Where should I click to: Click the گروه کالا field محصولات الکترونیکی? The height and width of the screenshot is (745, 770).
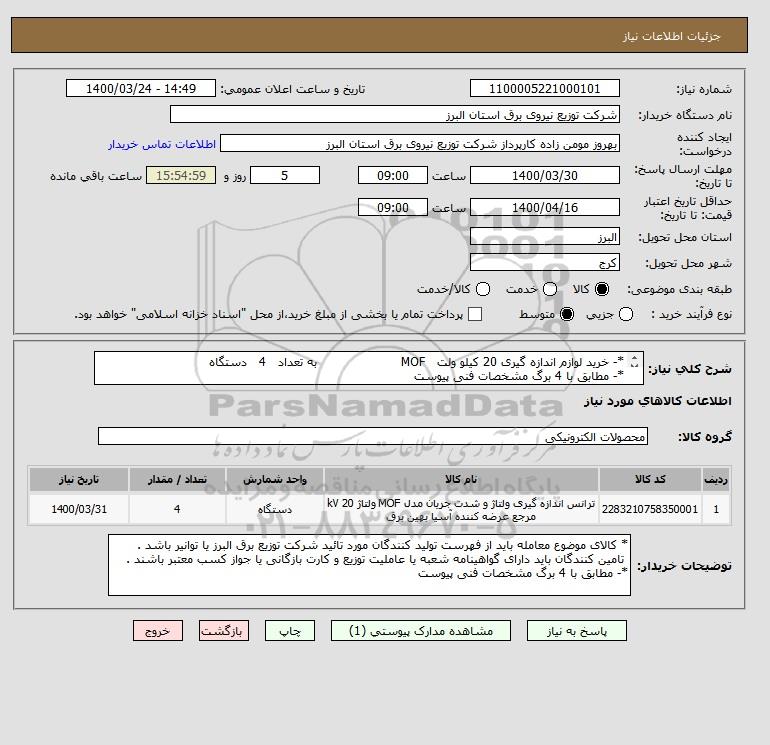point(373,436)
